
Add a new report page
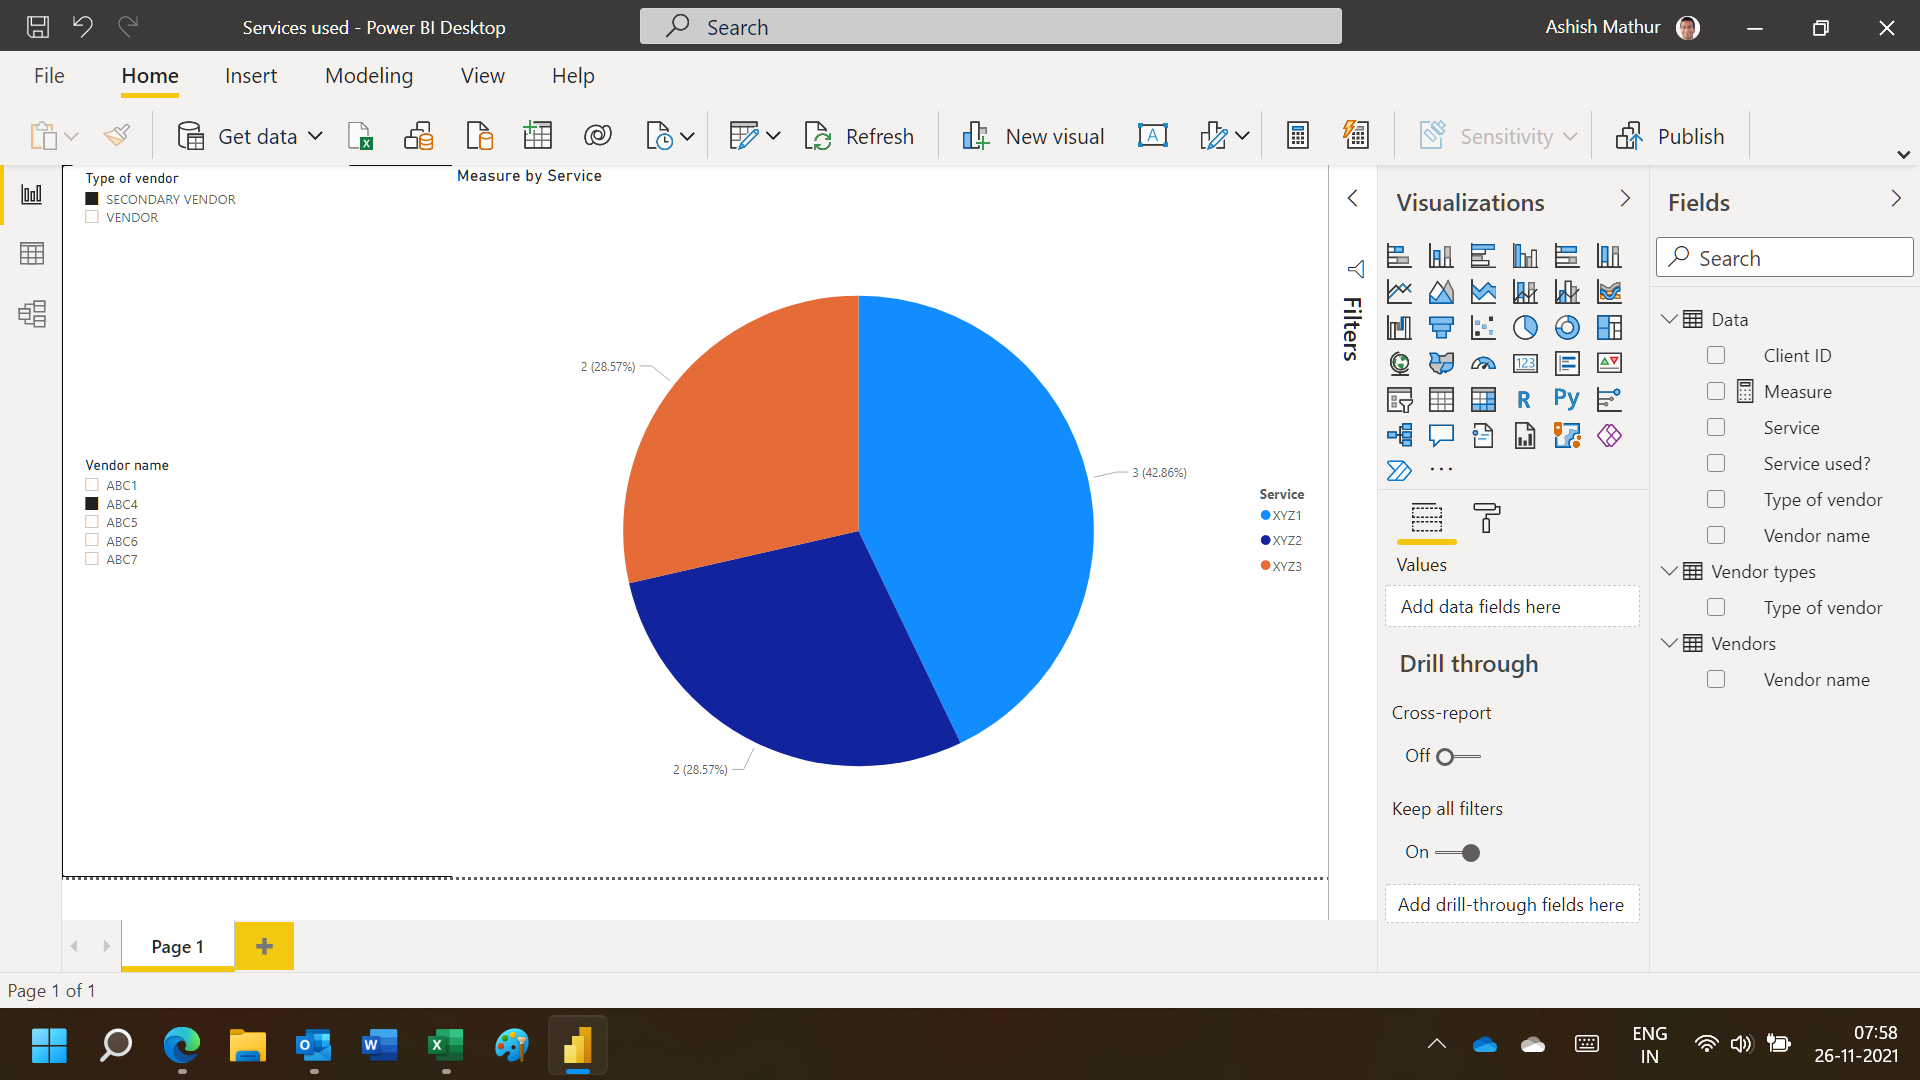(264, 946)
